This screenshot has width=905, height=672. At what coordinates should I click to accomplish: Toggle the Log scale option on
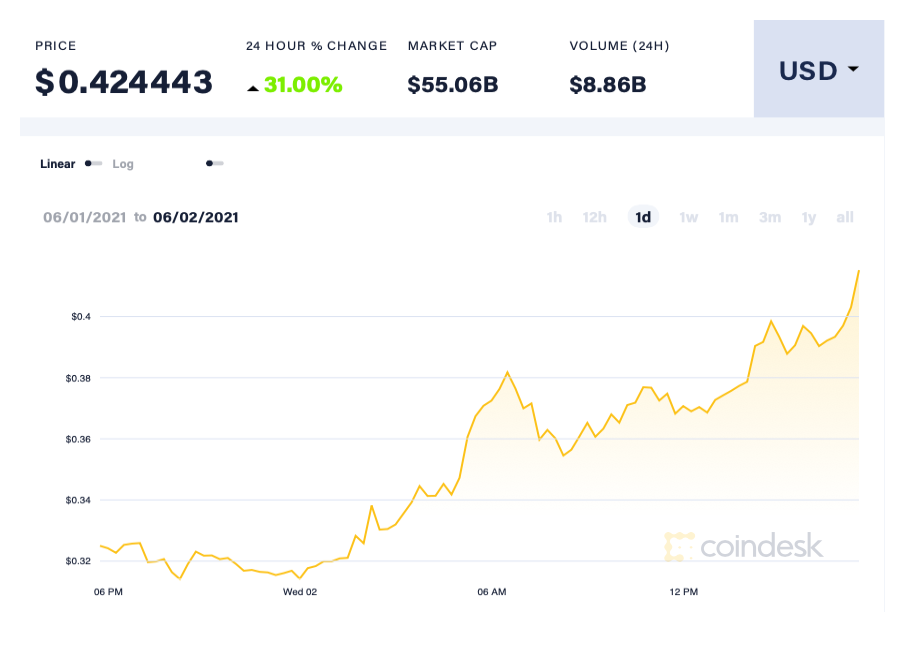[123, 163]
